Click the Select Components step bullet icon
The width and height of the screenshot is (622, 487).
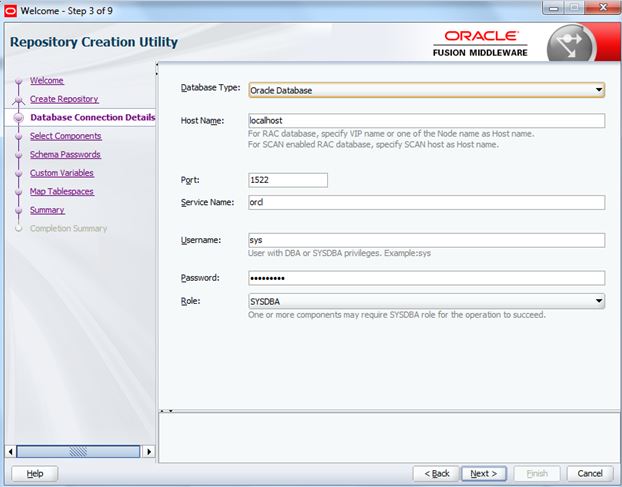[18, 136]
